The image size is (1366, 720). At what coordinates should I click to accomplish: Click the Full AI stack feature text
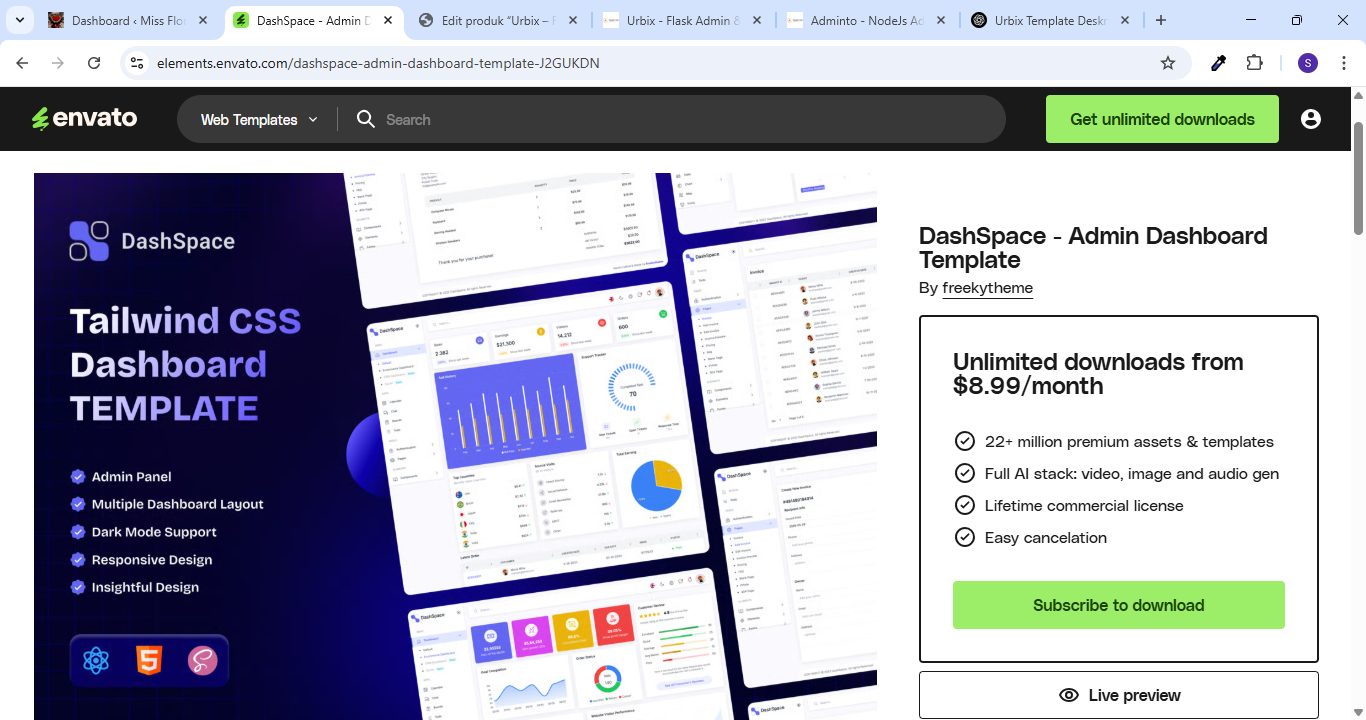1132,474
